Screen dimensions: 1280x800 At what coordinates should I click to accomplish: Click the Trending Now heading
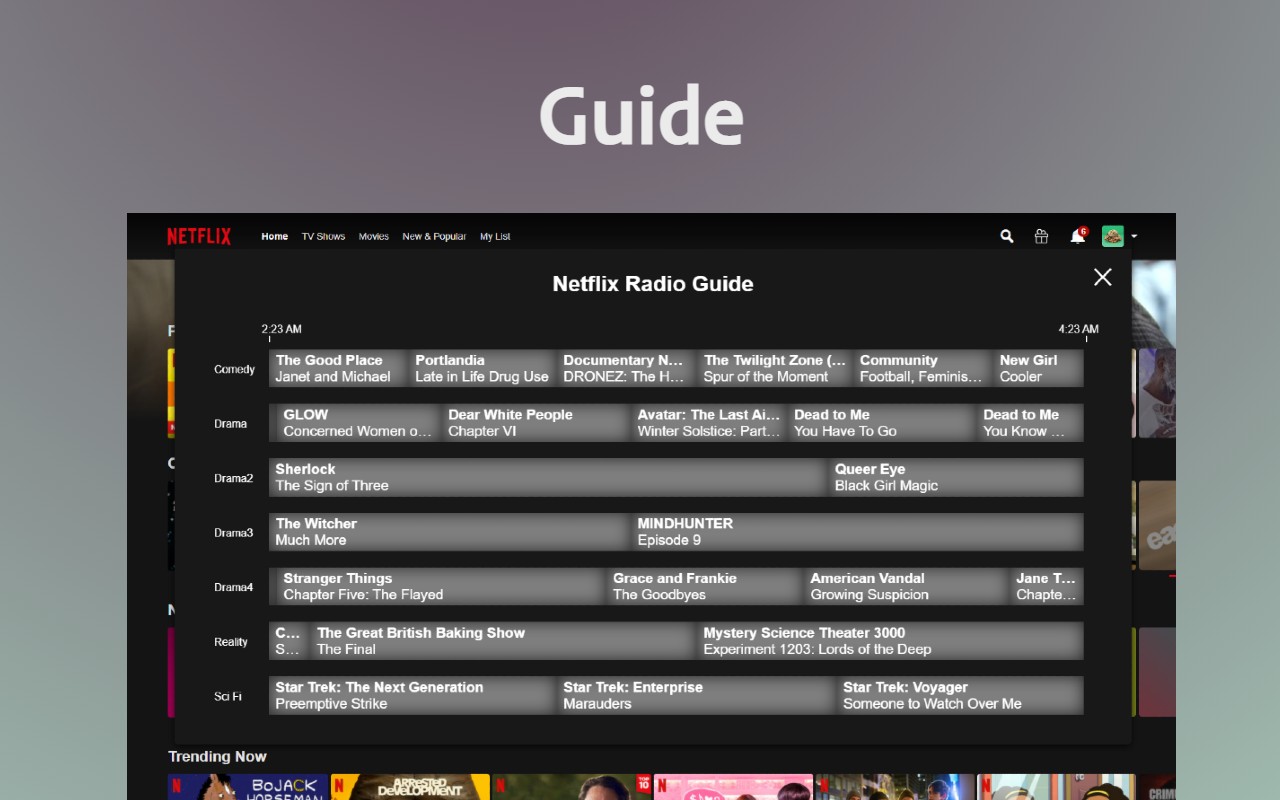click(x=217, y=756)
